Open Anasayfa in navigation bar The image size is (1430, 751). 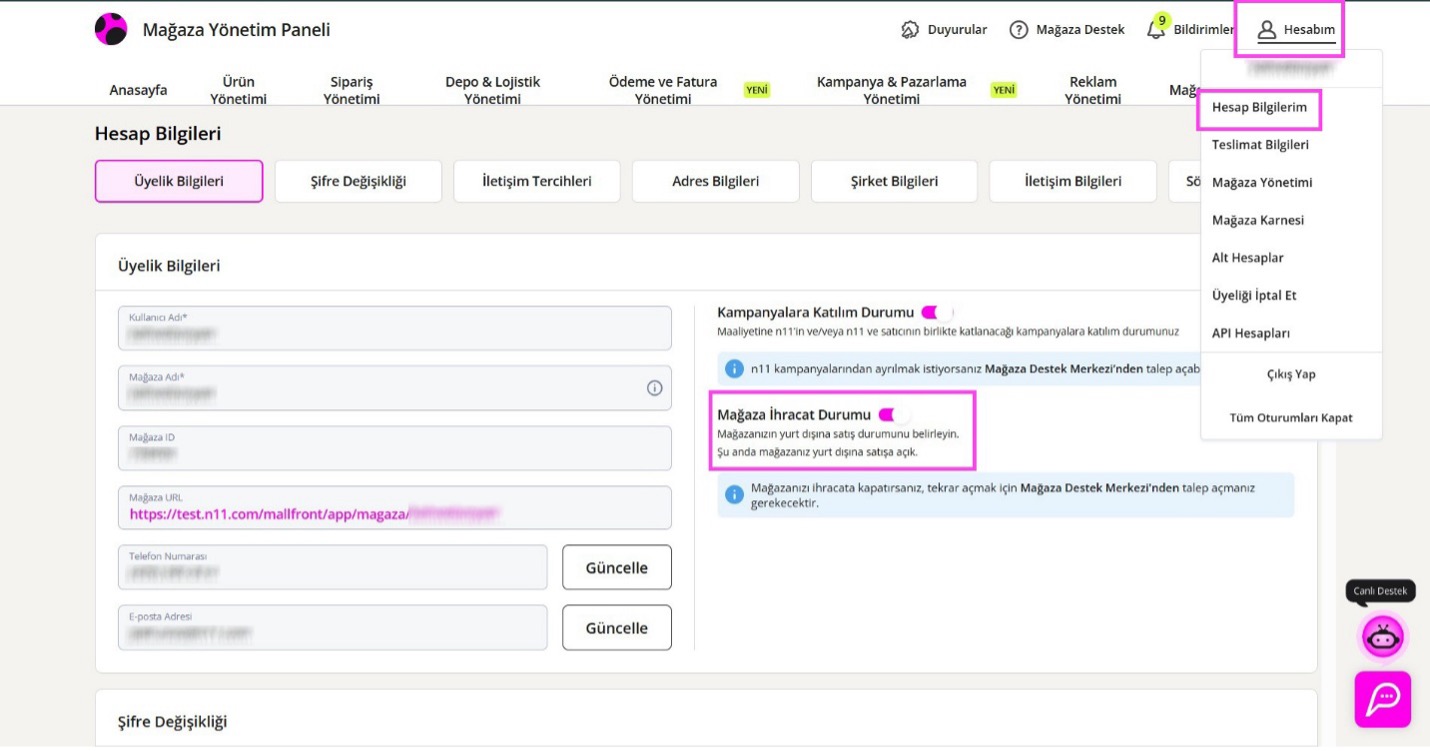138,90
